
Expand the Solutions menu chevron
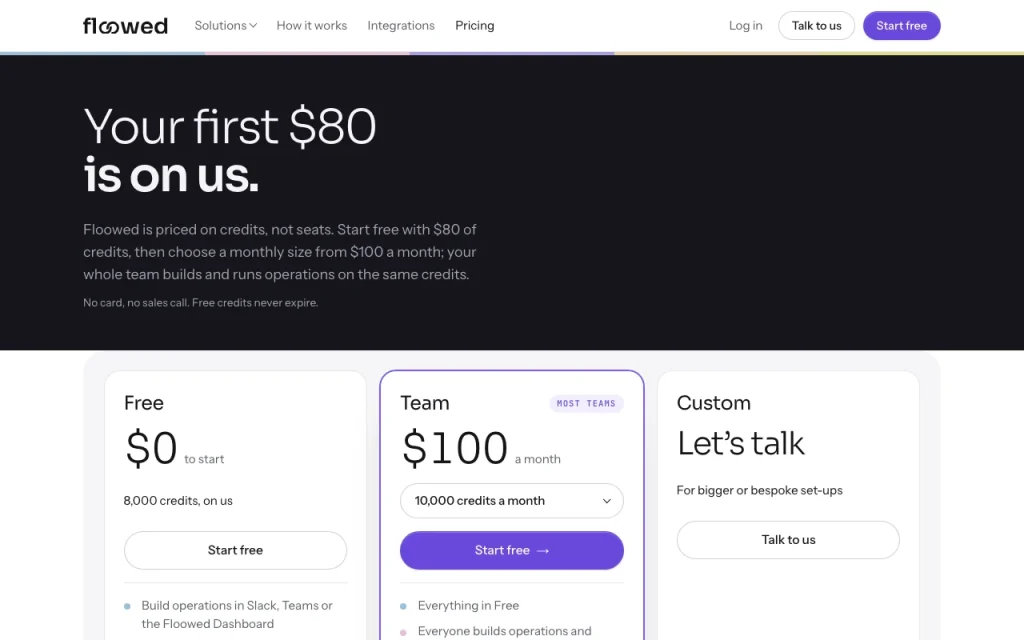click(253, 25)
